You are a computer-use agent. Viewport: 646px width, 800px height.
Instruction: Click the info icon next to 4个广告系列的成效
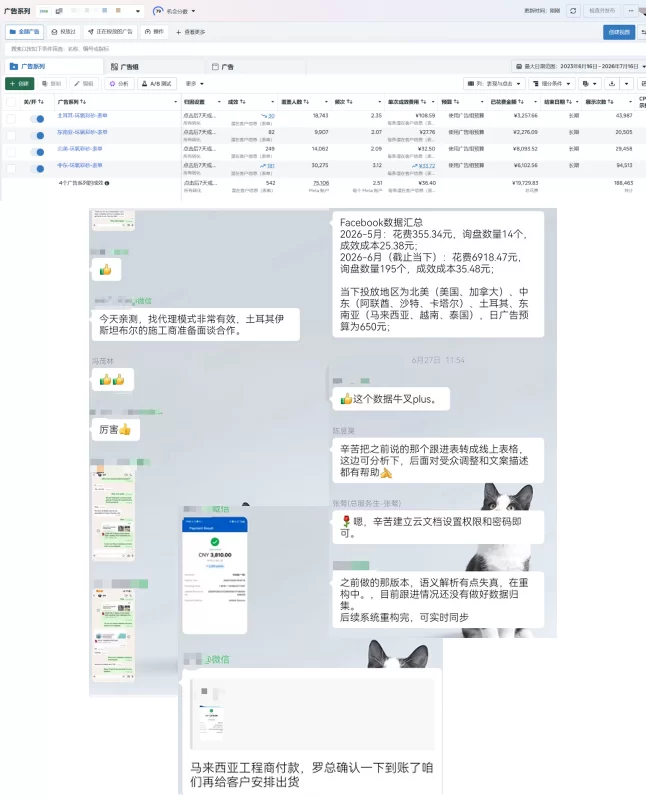tap(107, 183)
